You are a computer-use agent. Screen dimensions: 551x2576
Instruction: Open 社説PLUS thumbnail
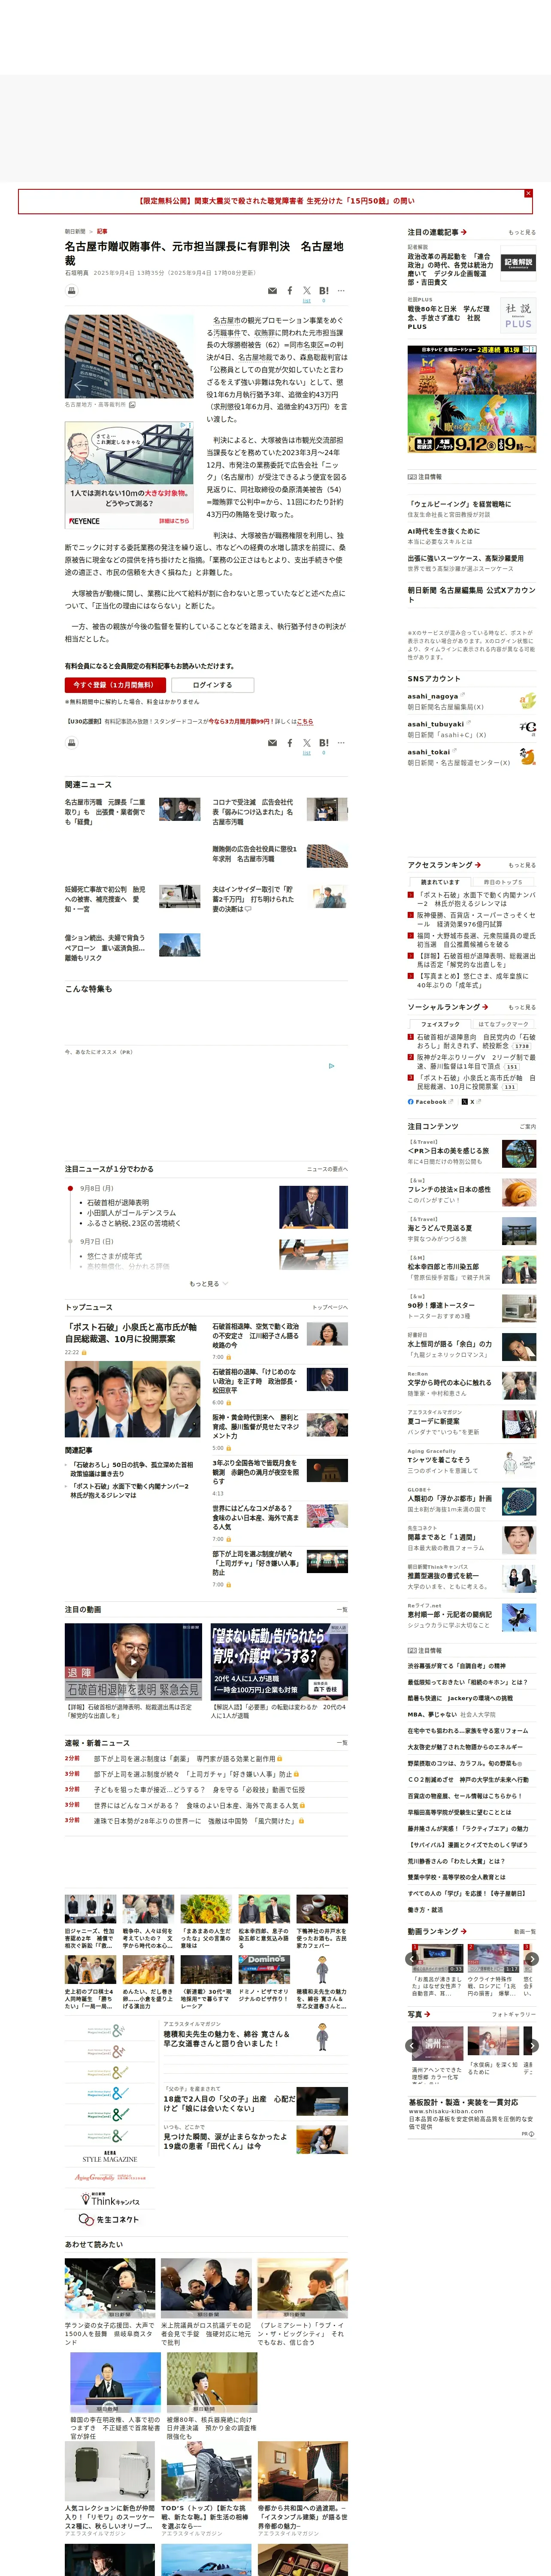click(x=518, y=315)
